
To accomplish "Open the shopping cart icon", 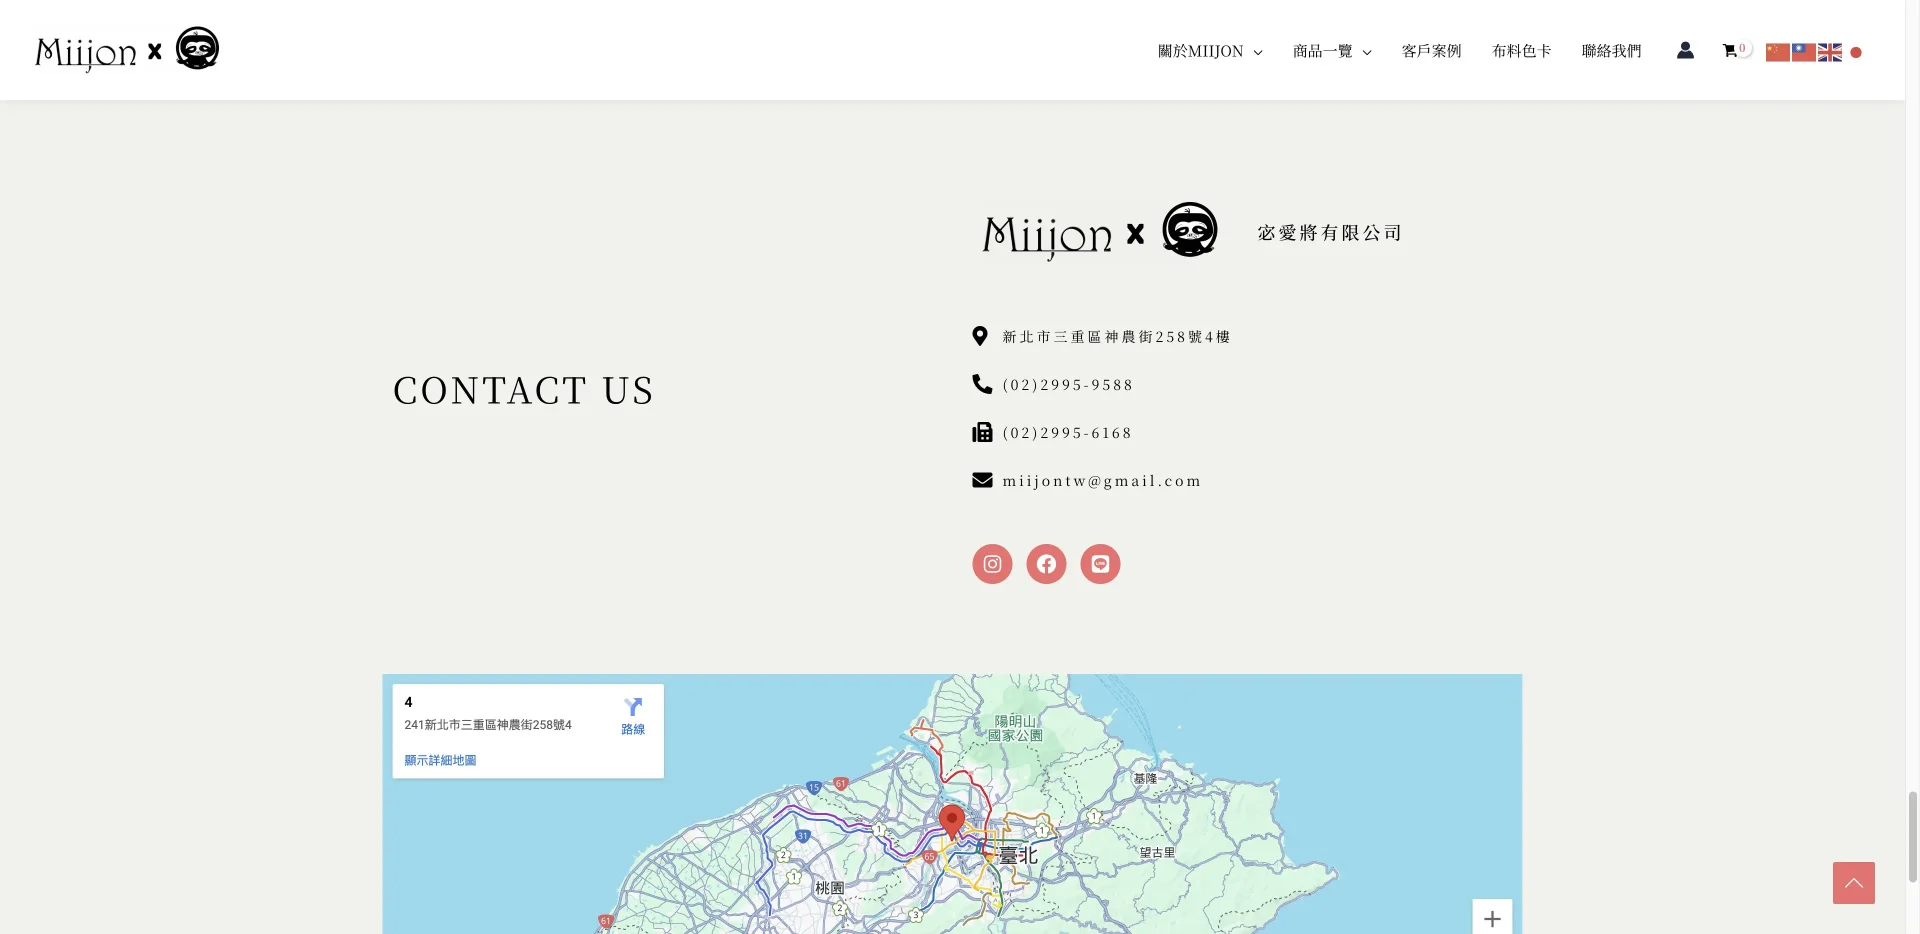I will click(1730, 51).
